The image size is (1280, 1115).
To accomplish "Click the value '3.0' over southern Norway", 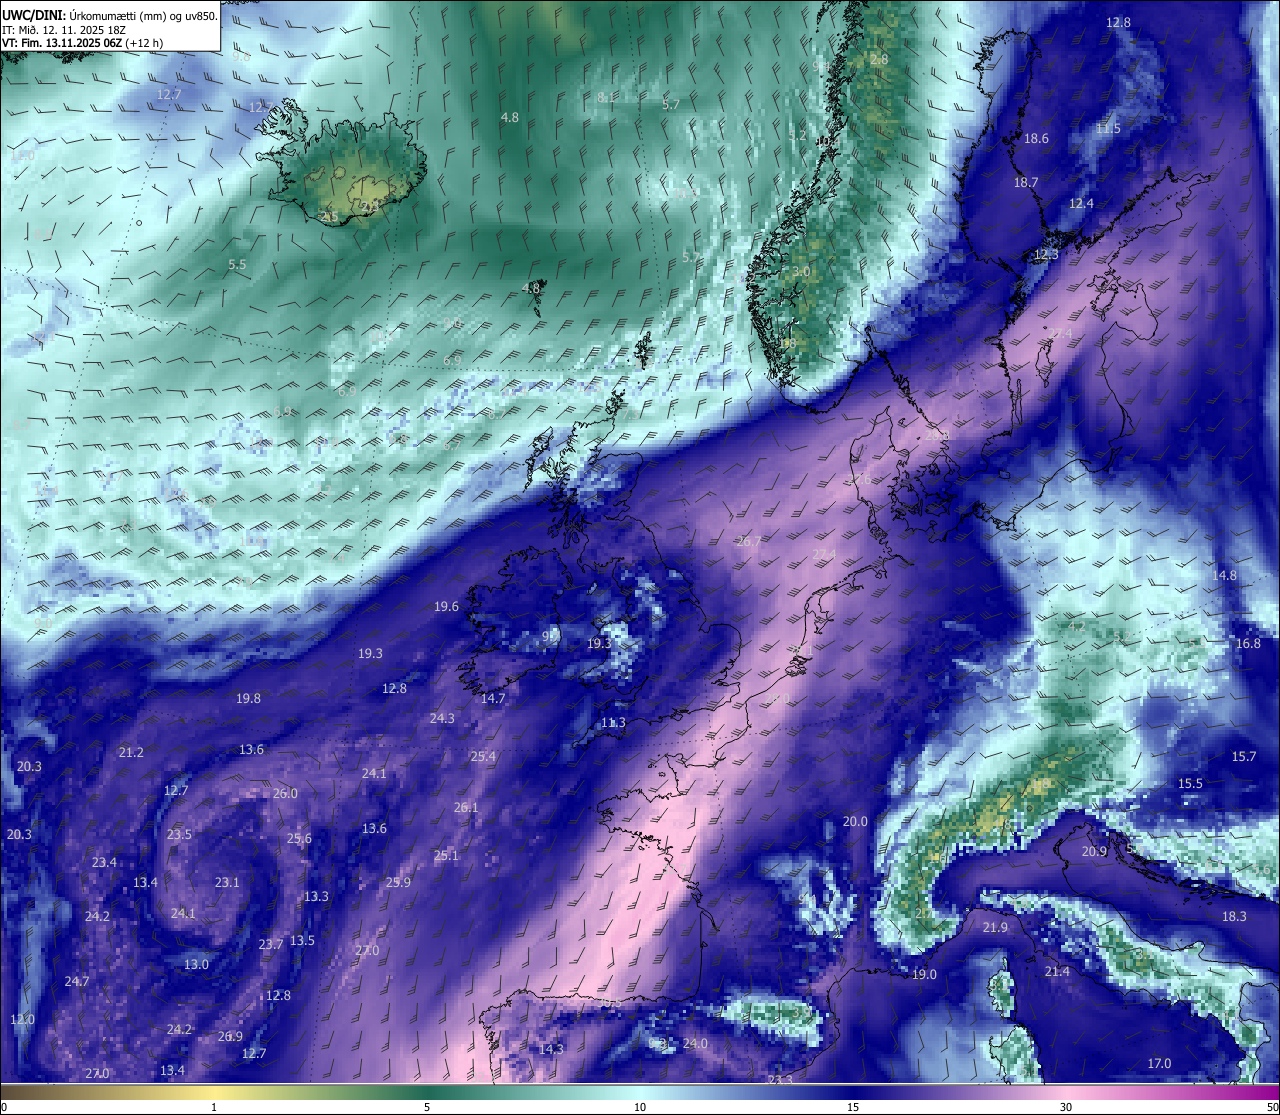I will pos(801,272).
